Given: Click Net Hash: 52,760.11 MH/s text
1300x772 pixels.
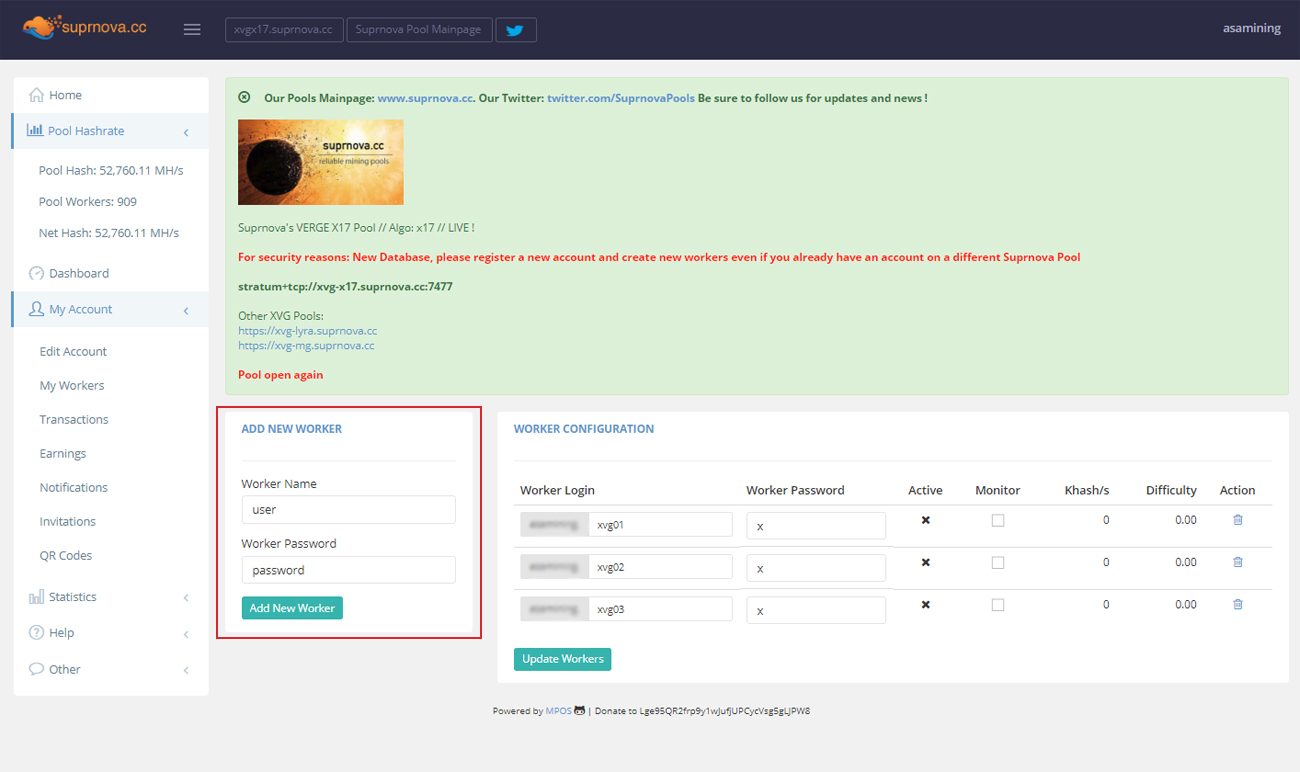Looking at the screenshot, I should click(109, 233).
